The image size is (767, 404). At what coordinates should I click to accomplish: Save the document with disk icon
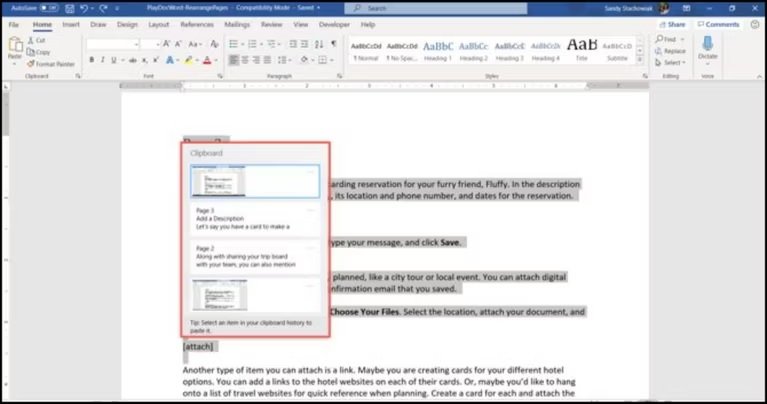69,8
